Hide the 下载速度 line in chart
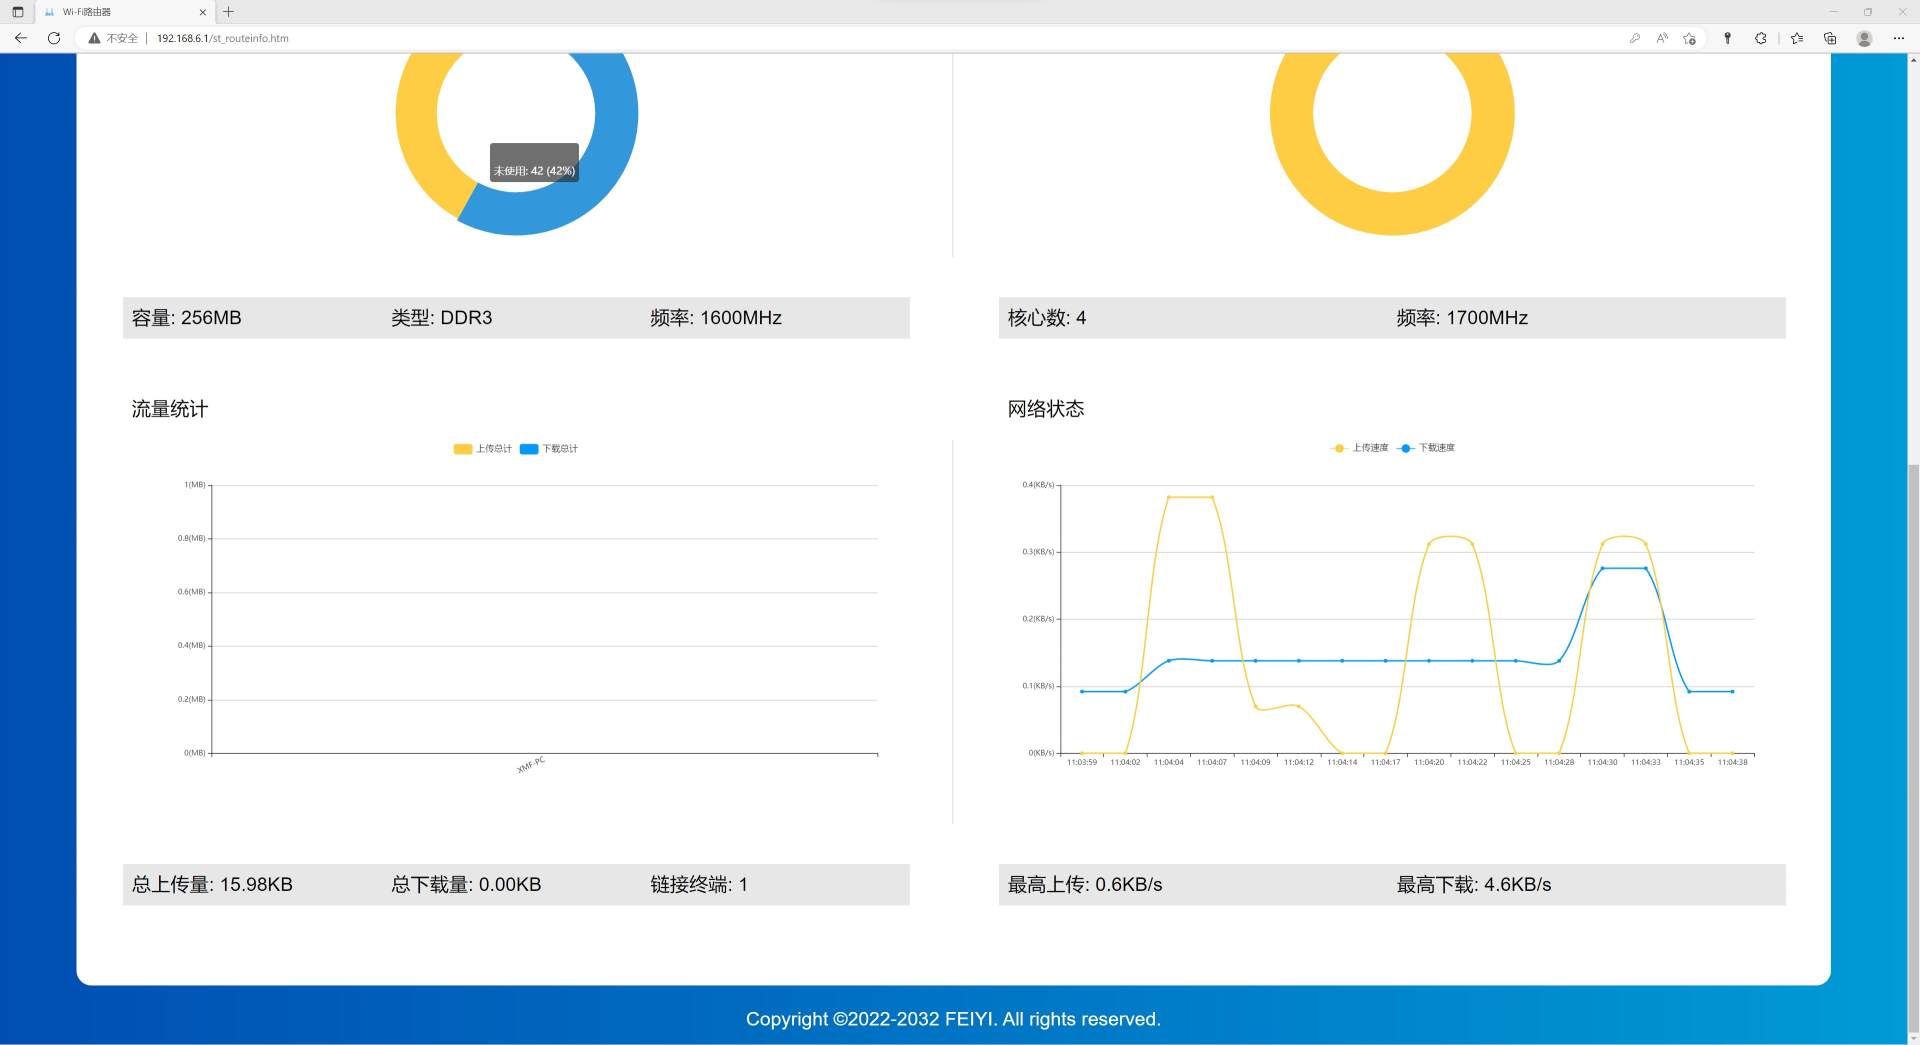This screenshot has width=1920, height=1045. (x=1426, y=448)
